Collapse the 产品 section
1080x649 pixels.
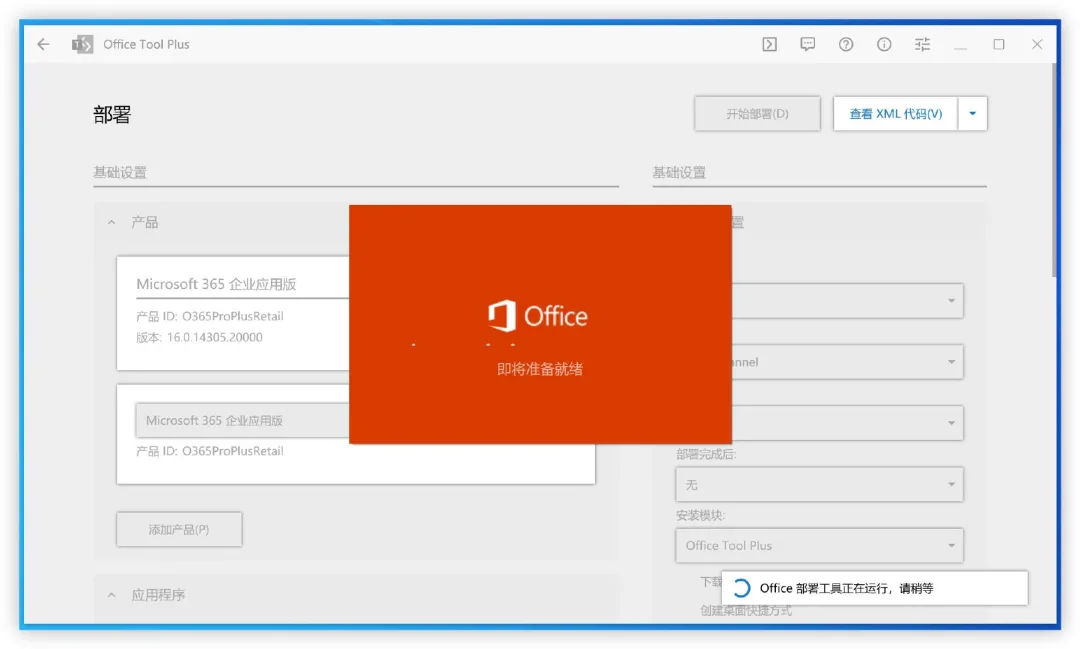(112, 223)
